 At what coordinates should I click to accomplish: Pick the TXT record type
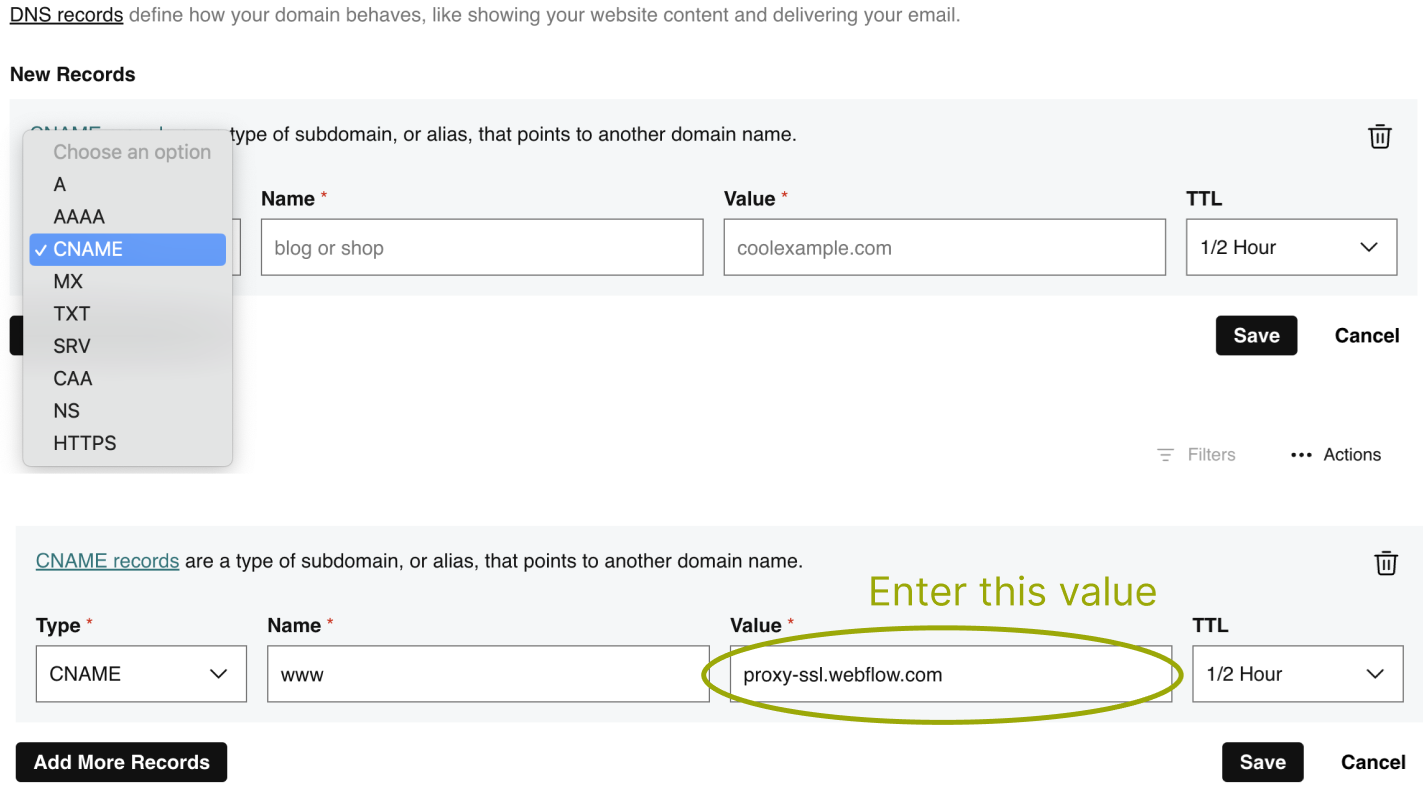(72, 314)
